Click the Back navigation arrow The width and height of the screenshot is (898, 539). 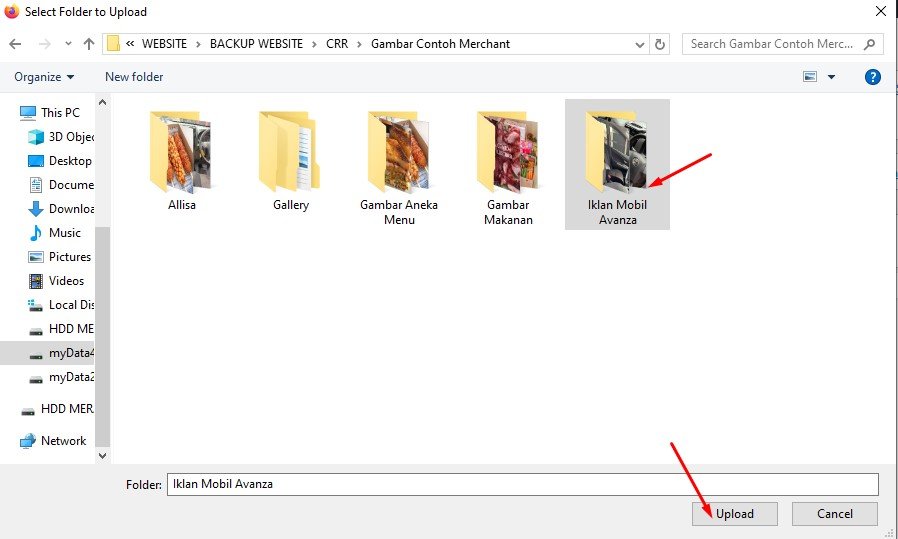tap(15, 44)
